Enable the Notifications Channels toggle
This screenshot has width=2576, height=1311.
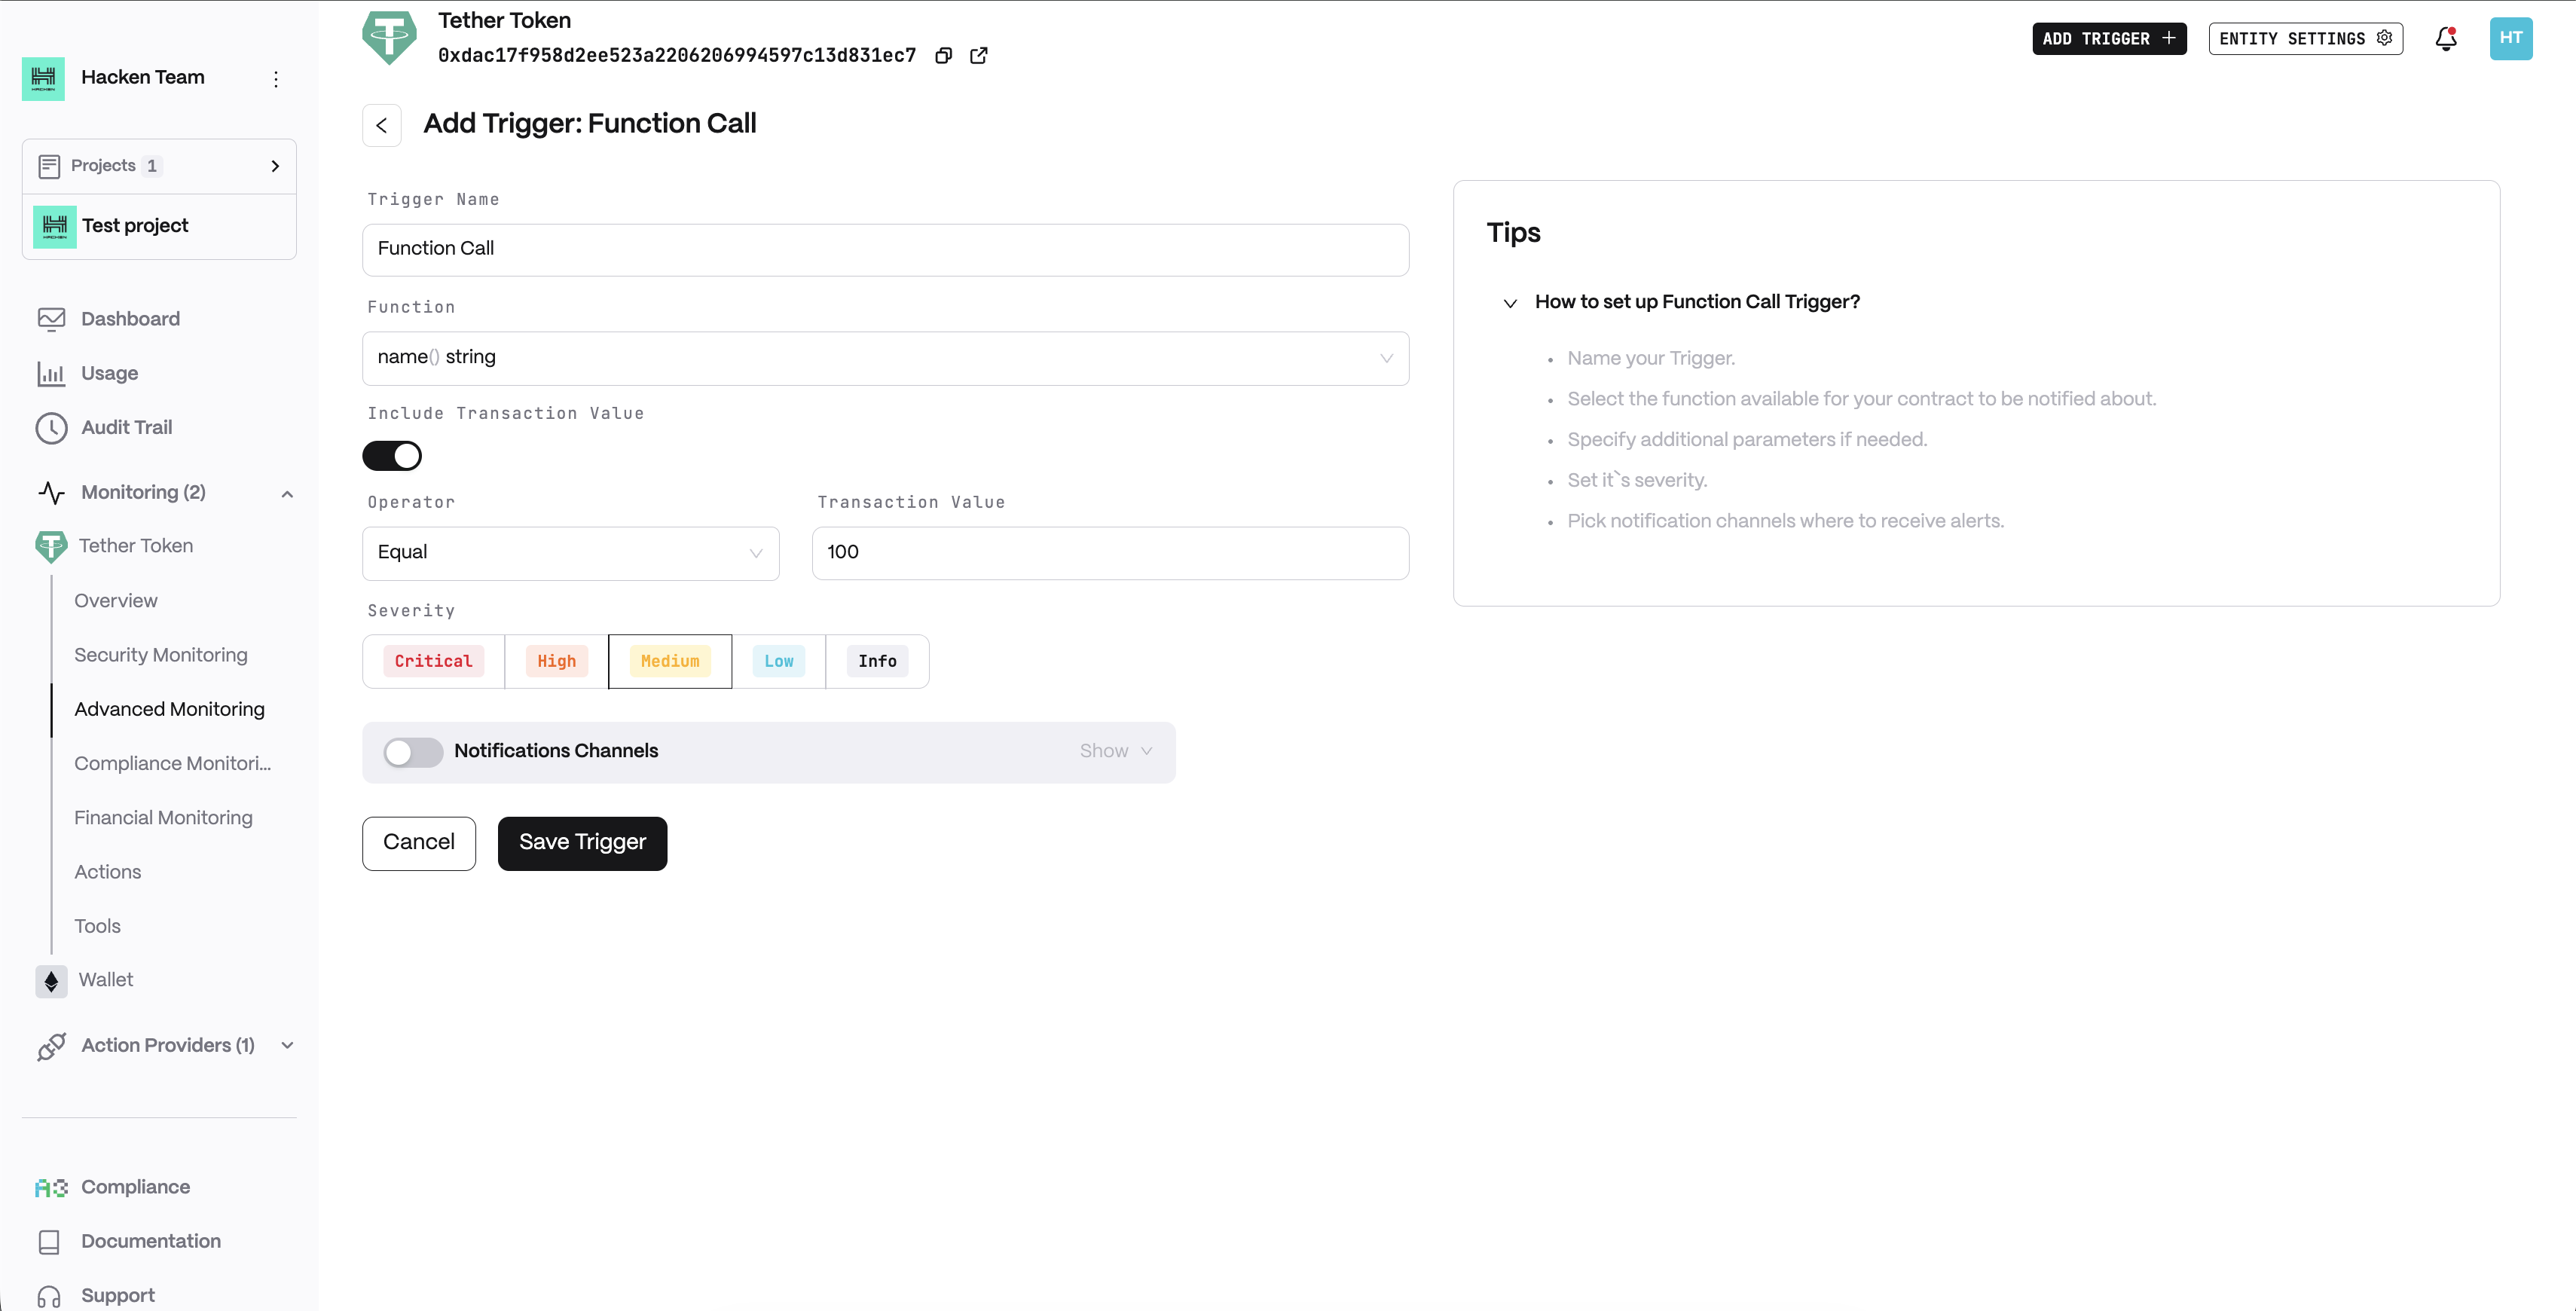(413, 752)
